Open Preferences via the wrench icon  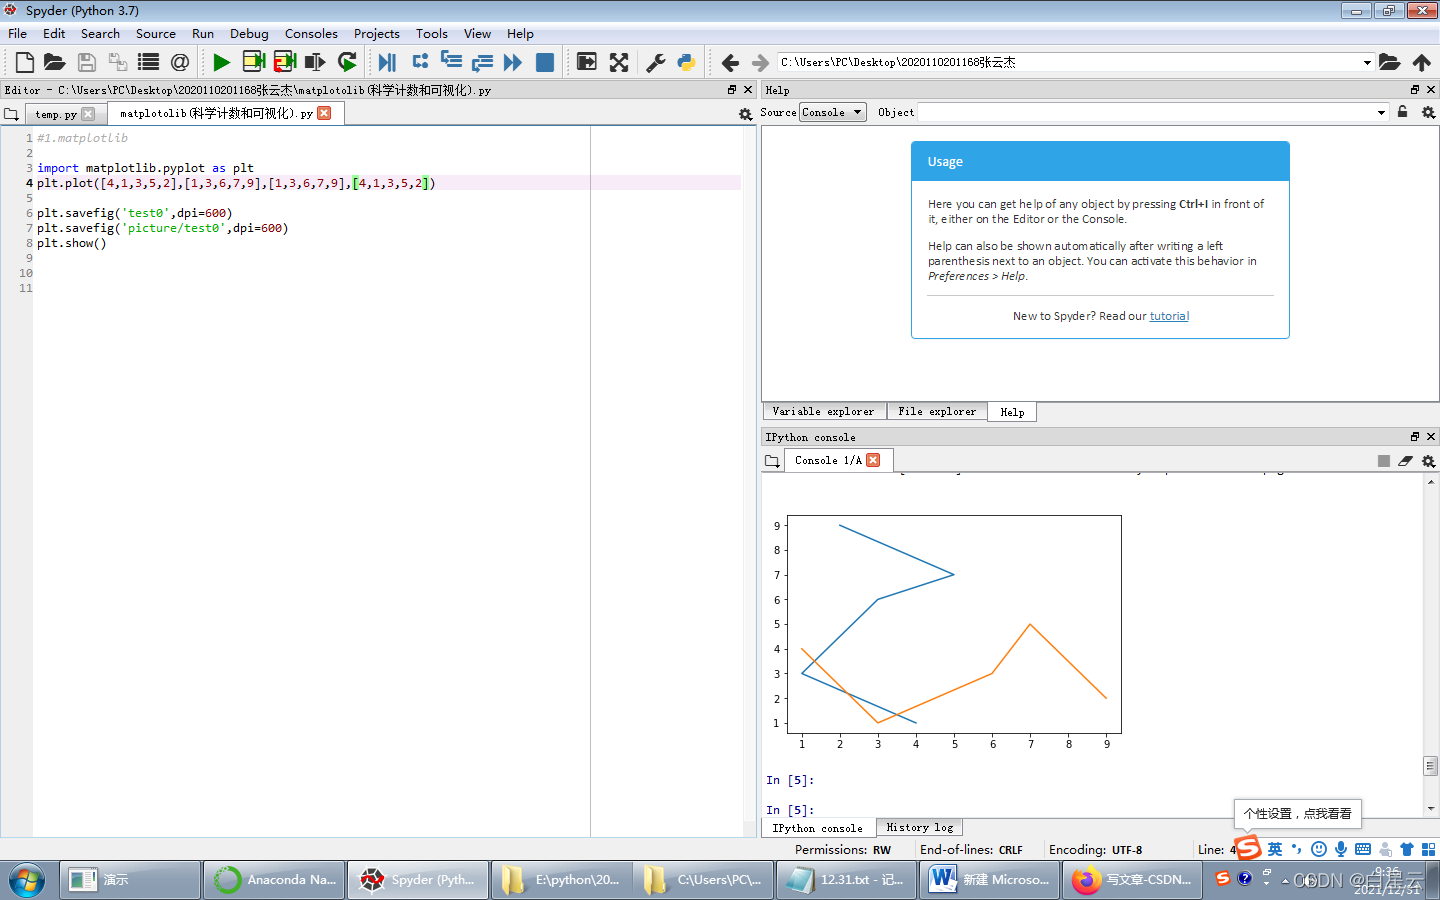point(656,62)
